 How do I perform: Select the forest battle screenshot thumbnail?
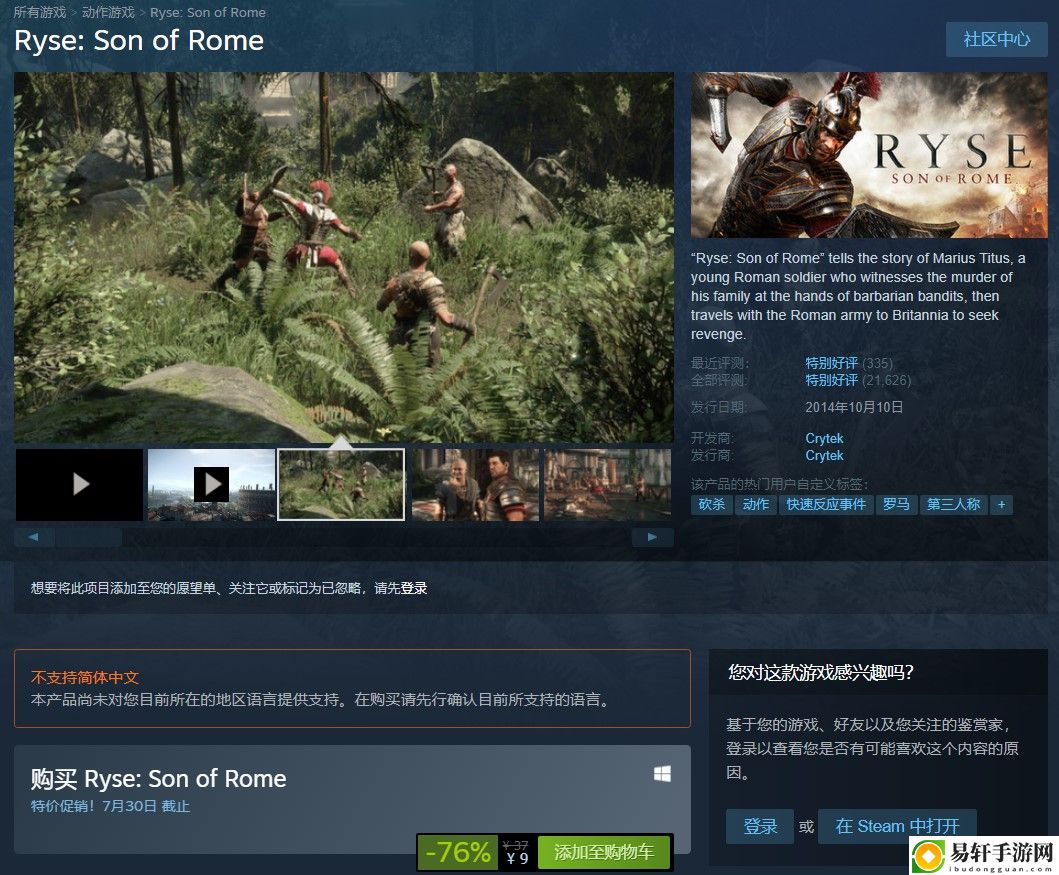(341, 484)
